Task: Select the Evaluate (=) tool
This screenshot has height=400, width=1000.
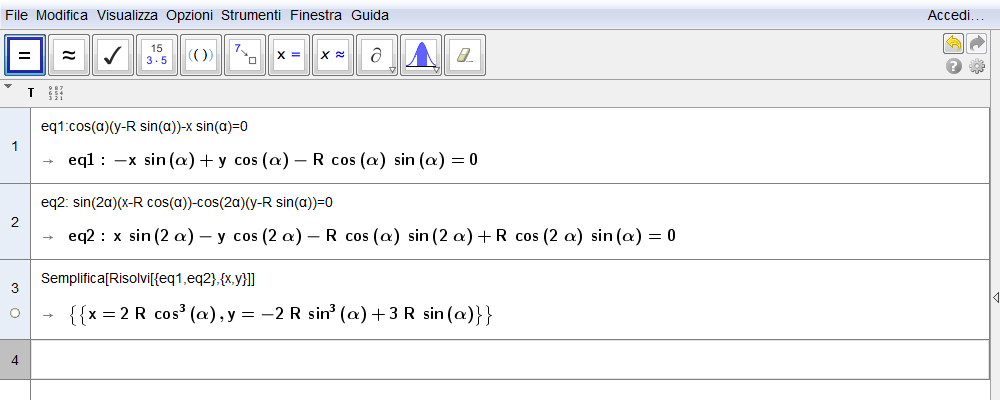Action: [x=25, y=55]
